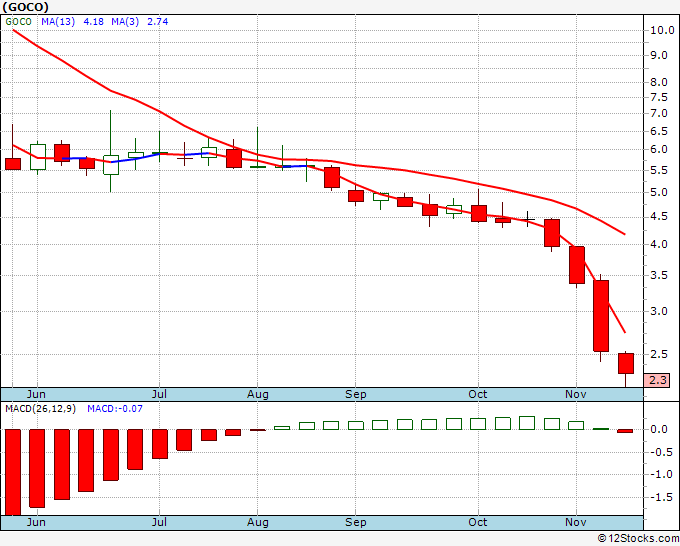The image size is (680, 546).
Task: Click the 3.0 price axis label
Action: point(658,311)
